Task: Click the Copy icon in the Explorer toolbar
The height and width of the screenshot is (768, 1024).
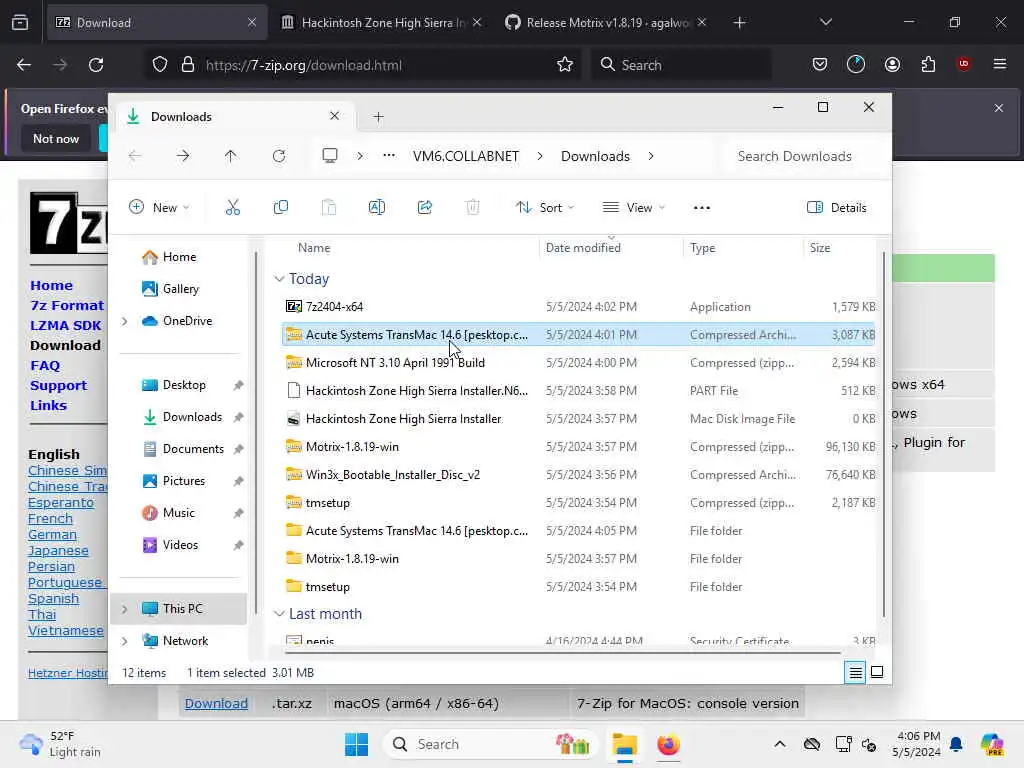Action: [x=281, y=208]
